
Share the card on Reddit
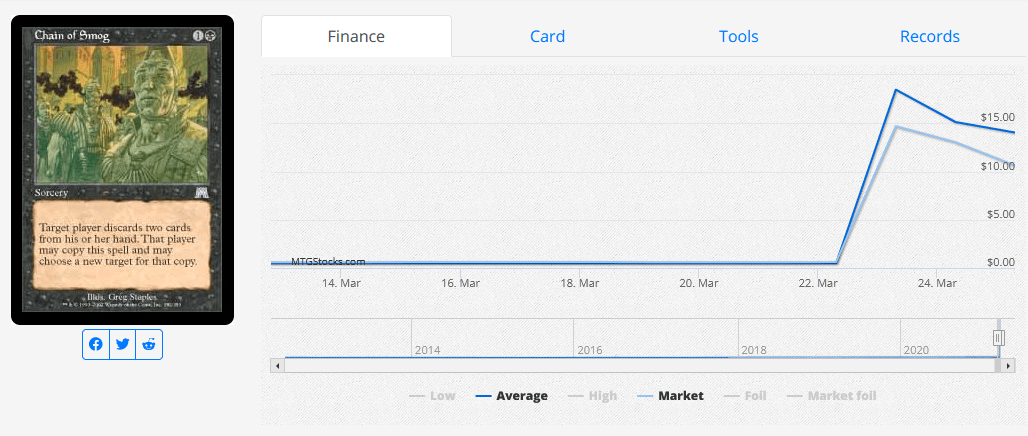[x=149, y=344]
